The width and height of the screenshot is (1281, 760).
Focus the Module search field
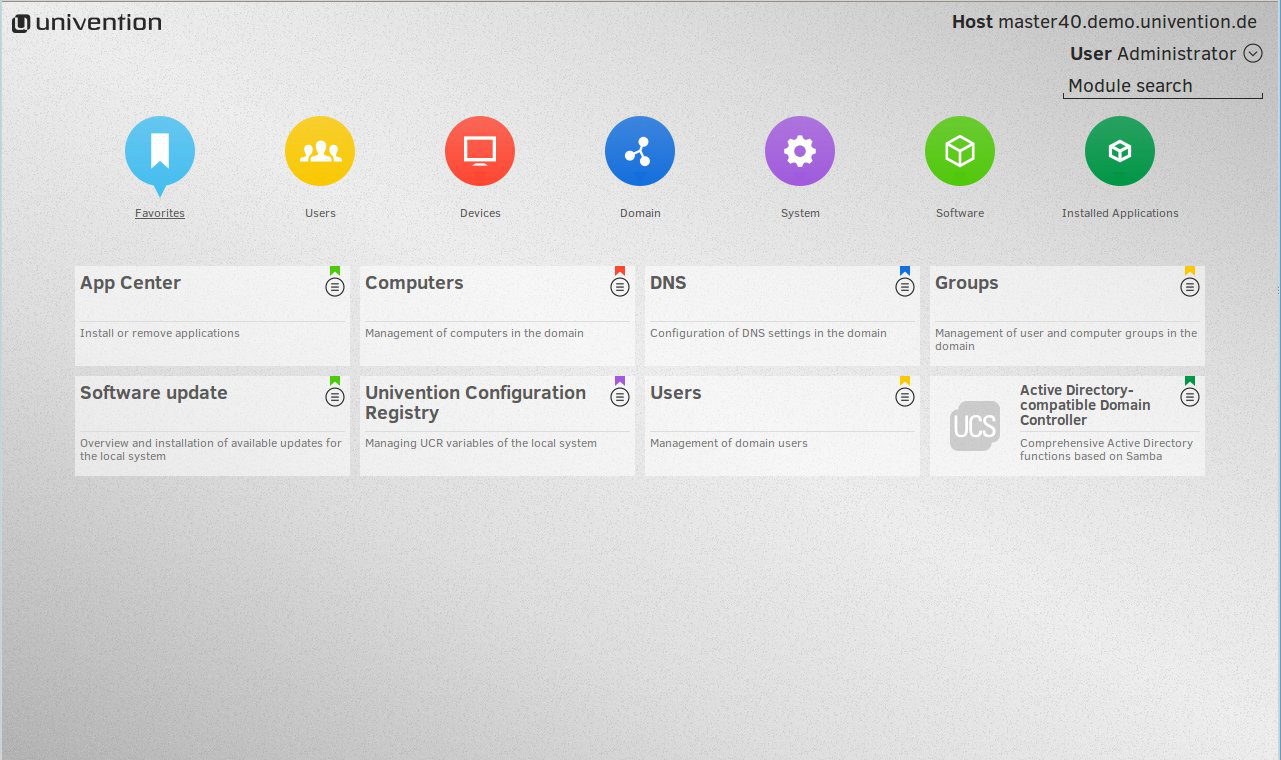click(1163, 86)
